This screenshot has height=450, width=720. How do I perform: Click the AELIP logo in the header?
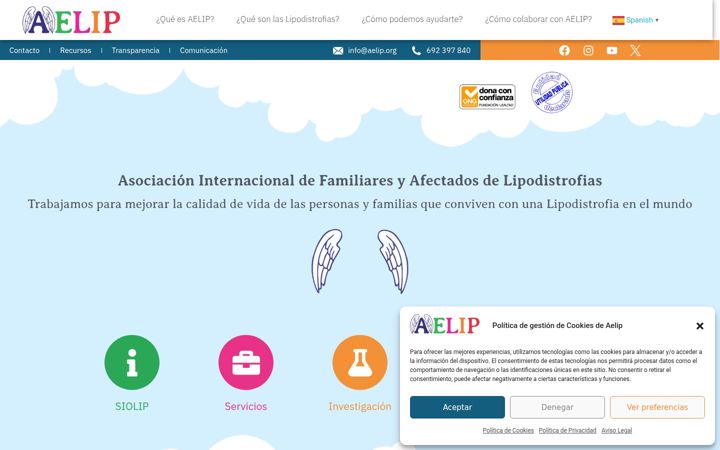71,21
